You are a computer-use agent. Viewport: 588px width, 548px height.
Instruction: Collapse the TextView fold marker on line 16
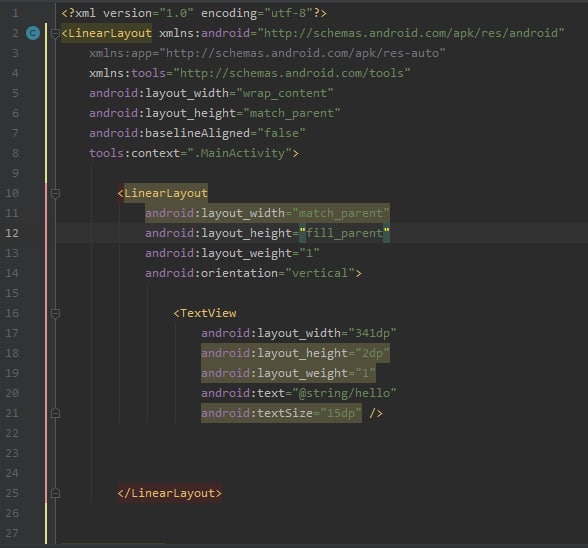(x=55, y=314)
